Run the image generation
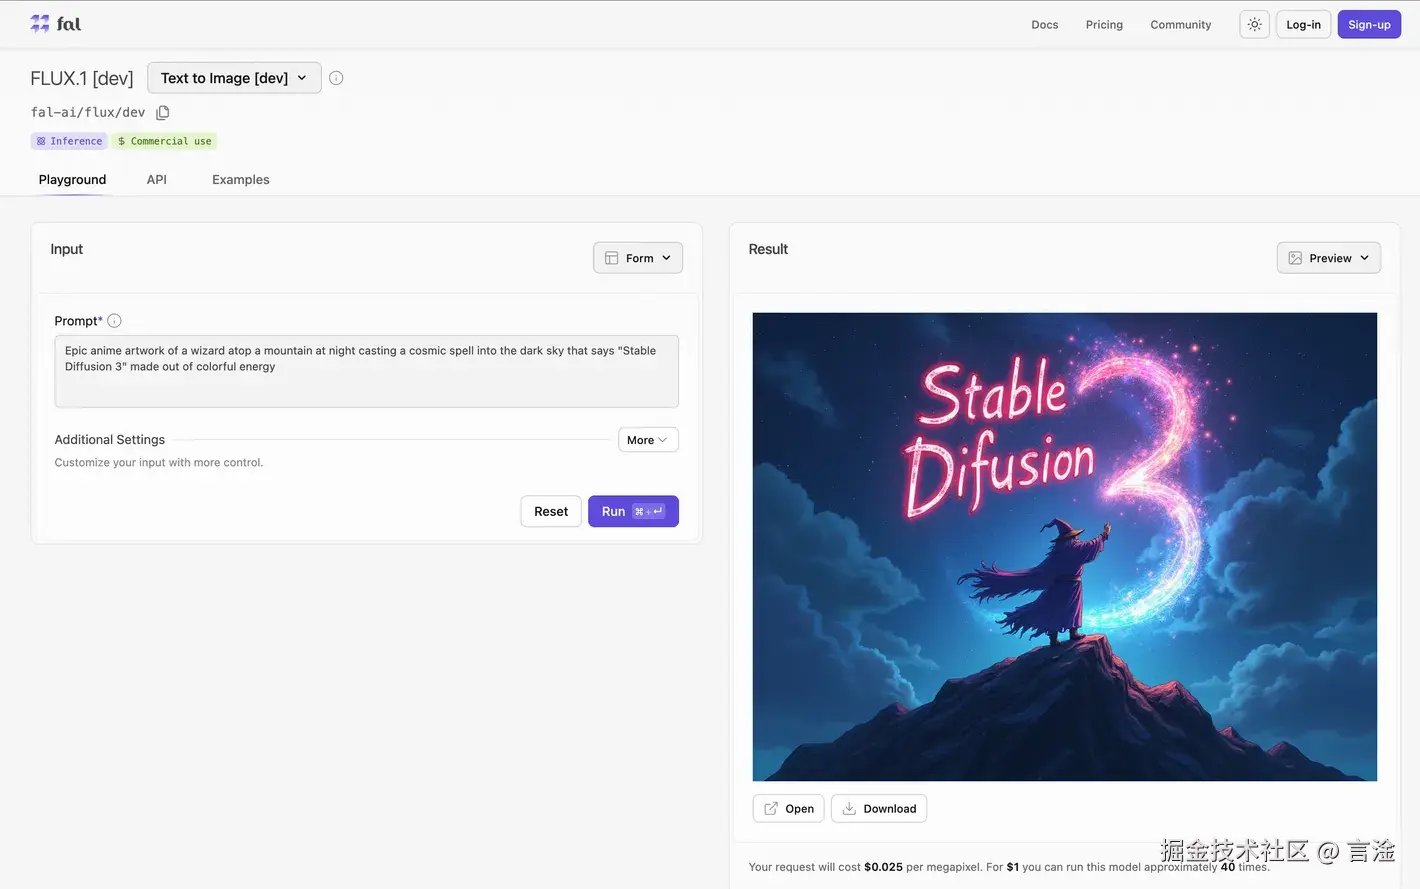 click(x=633, y=511)
